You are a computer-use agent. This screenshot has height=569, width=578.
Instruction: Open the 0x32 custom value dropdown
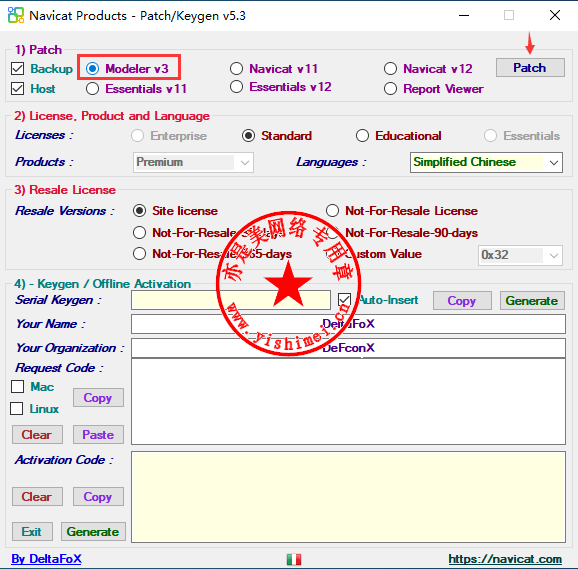tap(520, 255)
